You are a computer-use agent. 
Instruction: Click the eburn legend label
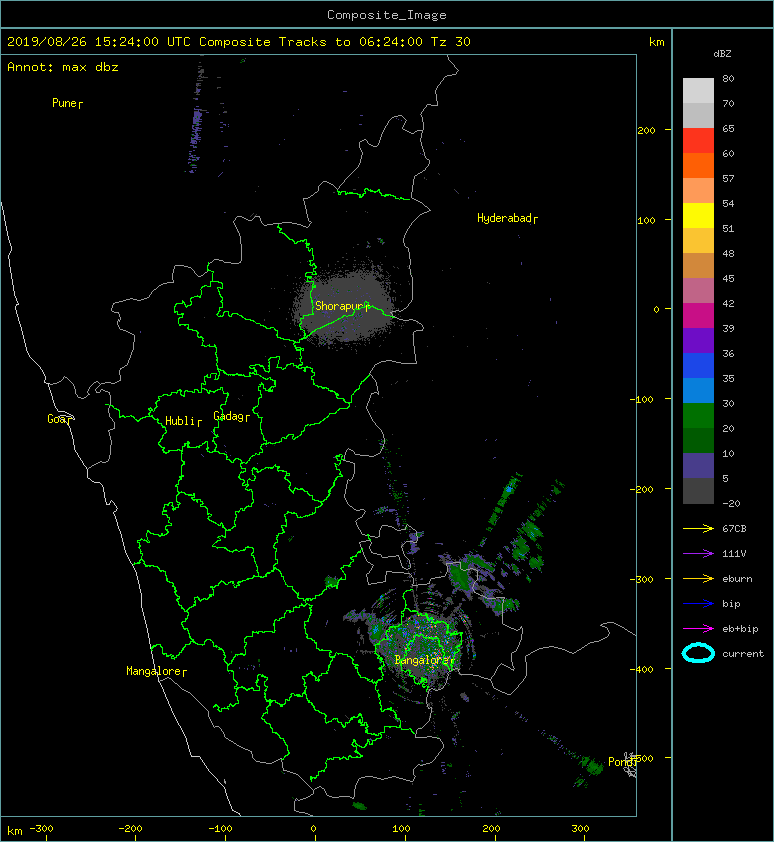click(x=737, y=579)
